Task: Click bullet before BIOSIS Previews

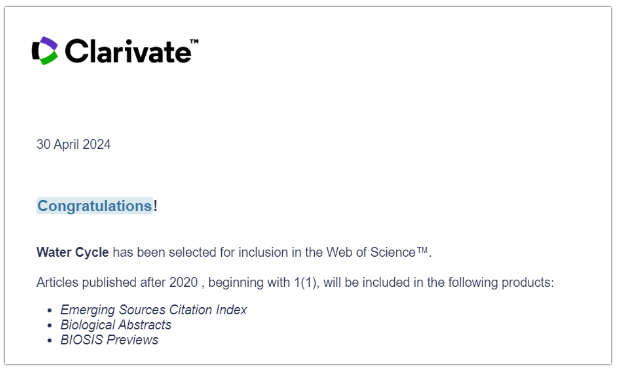Action: point(50,341)
